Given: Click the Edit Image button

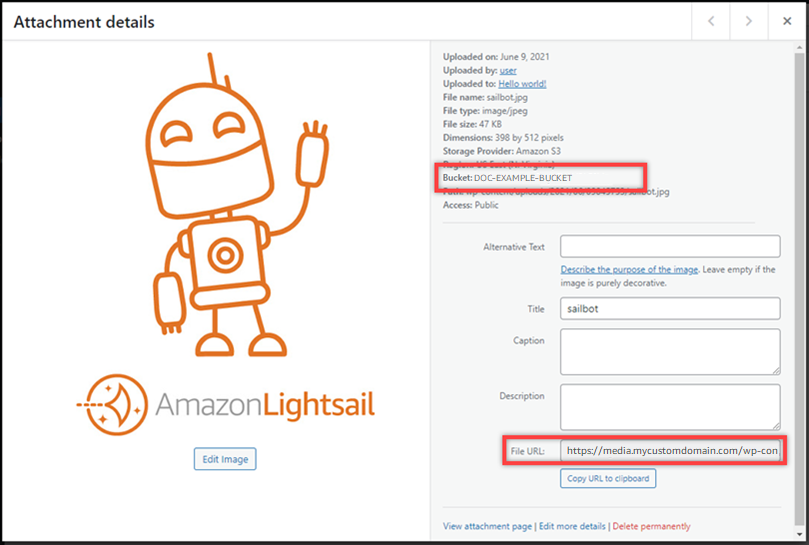Looking at the screenshot, I should (225, 459).
